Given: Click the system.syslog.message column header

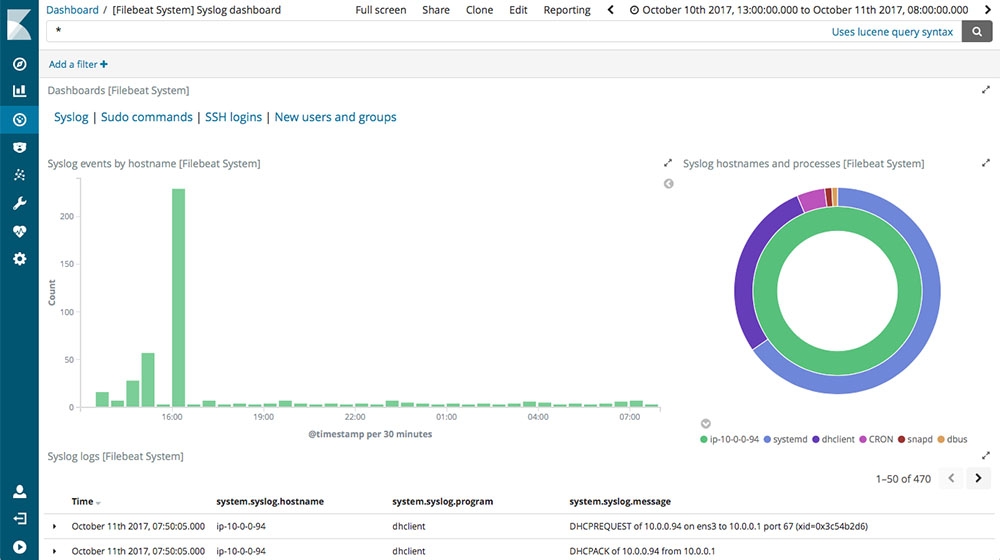Looking at the screenshot, I should [620, 501].
